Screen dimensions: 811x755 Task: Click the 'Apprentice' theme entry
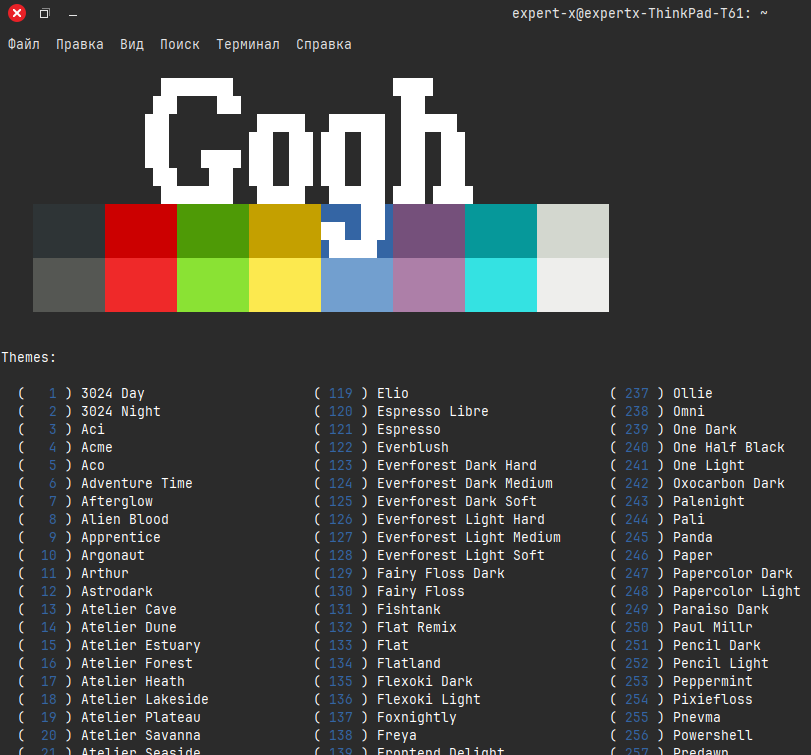(x=121, y=537)
